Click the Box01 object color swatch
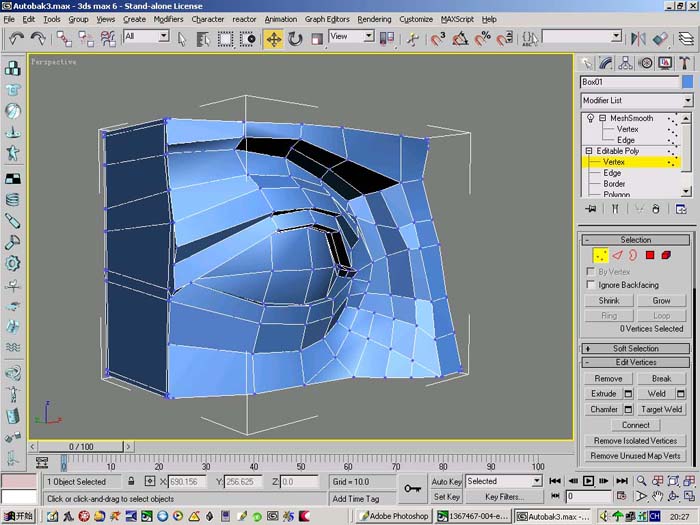Screen dimensions: 700x525 688,82
